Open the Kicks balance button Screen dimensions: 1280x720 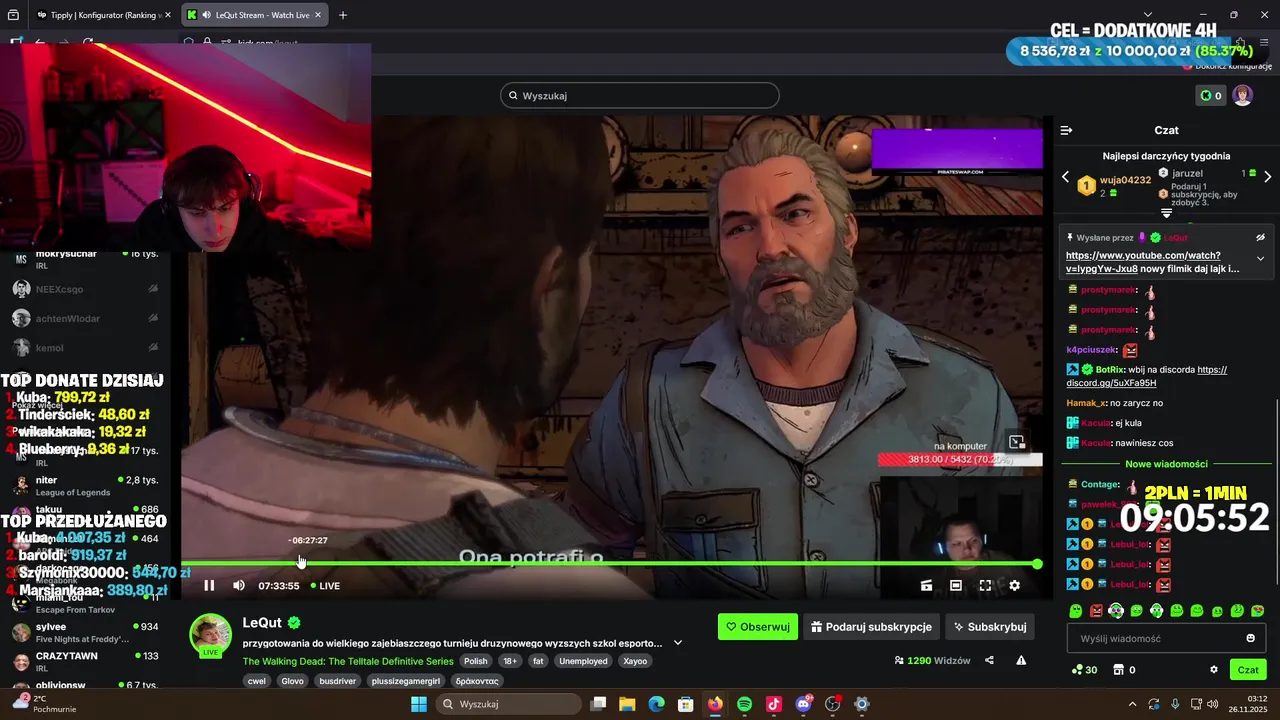coord(1211,96)
